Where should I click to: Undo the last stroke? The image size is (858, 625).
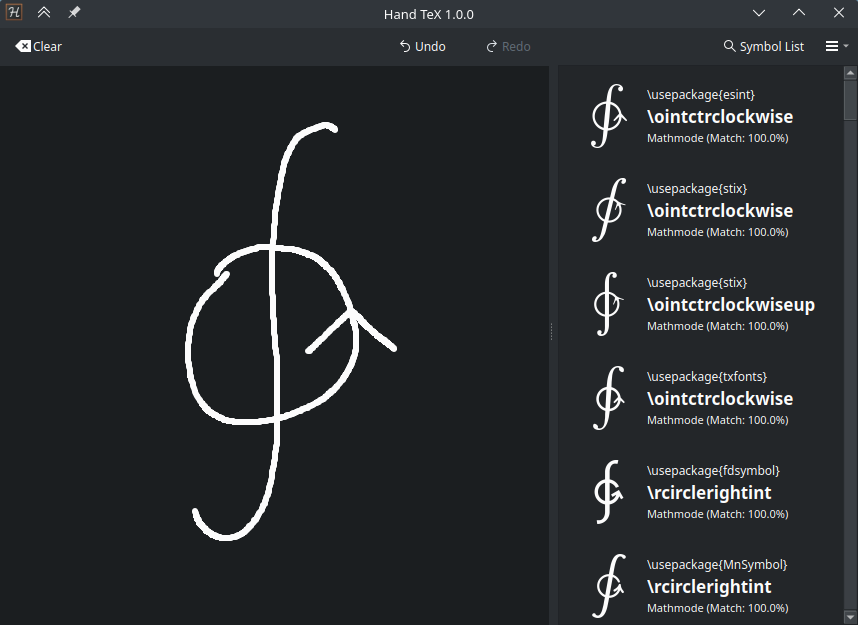pyautogui.click(x=422, y=47)
